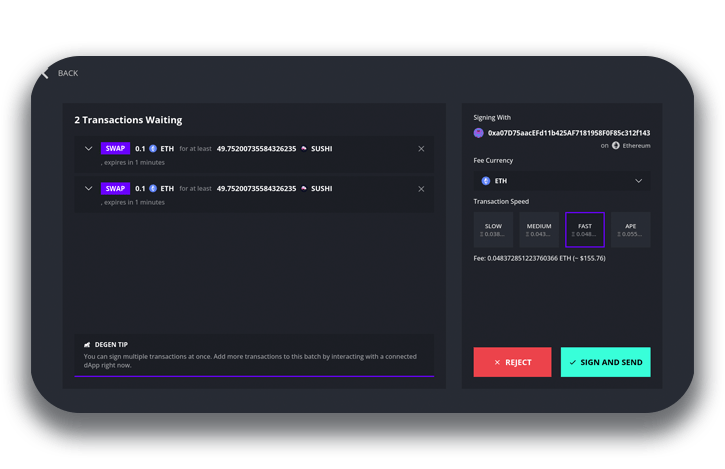Go back using the BACK arrow
Screen dimensions: 725x469
(x=45, y=73)
